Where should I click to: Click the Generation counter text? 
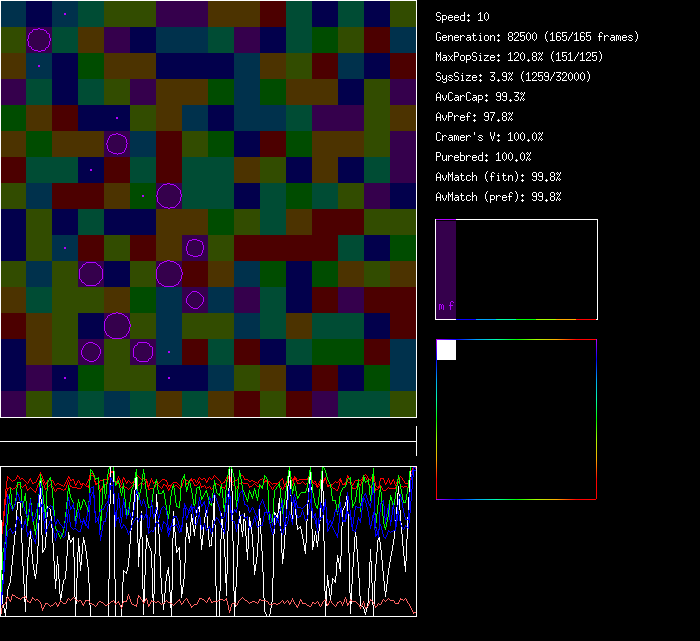pos(537,37)
